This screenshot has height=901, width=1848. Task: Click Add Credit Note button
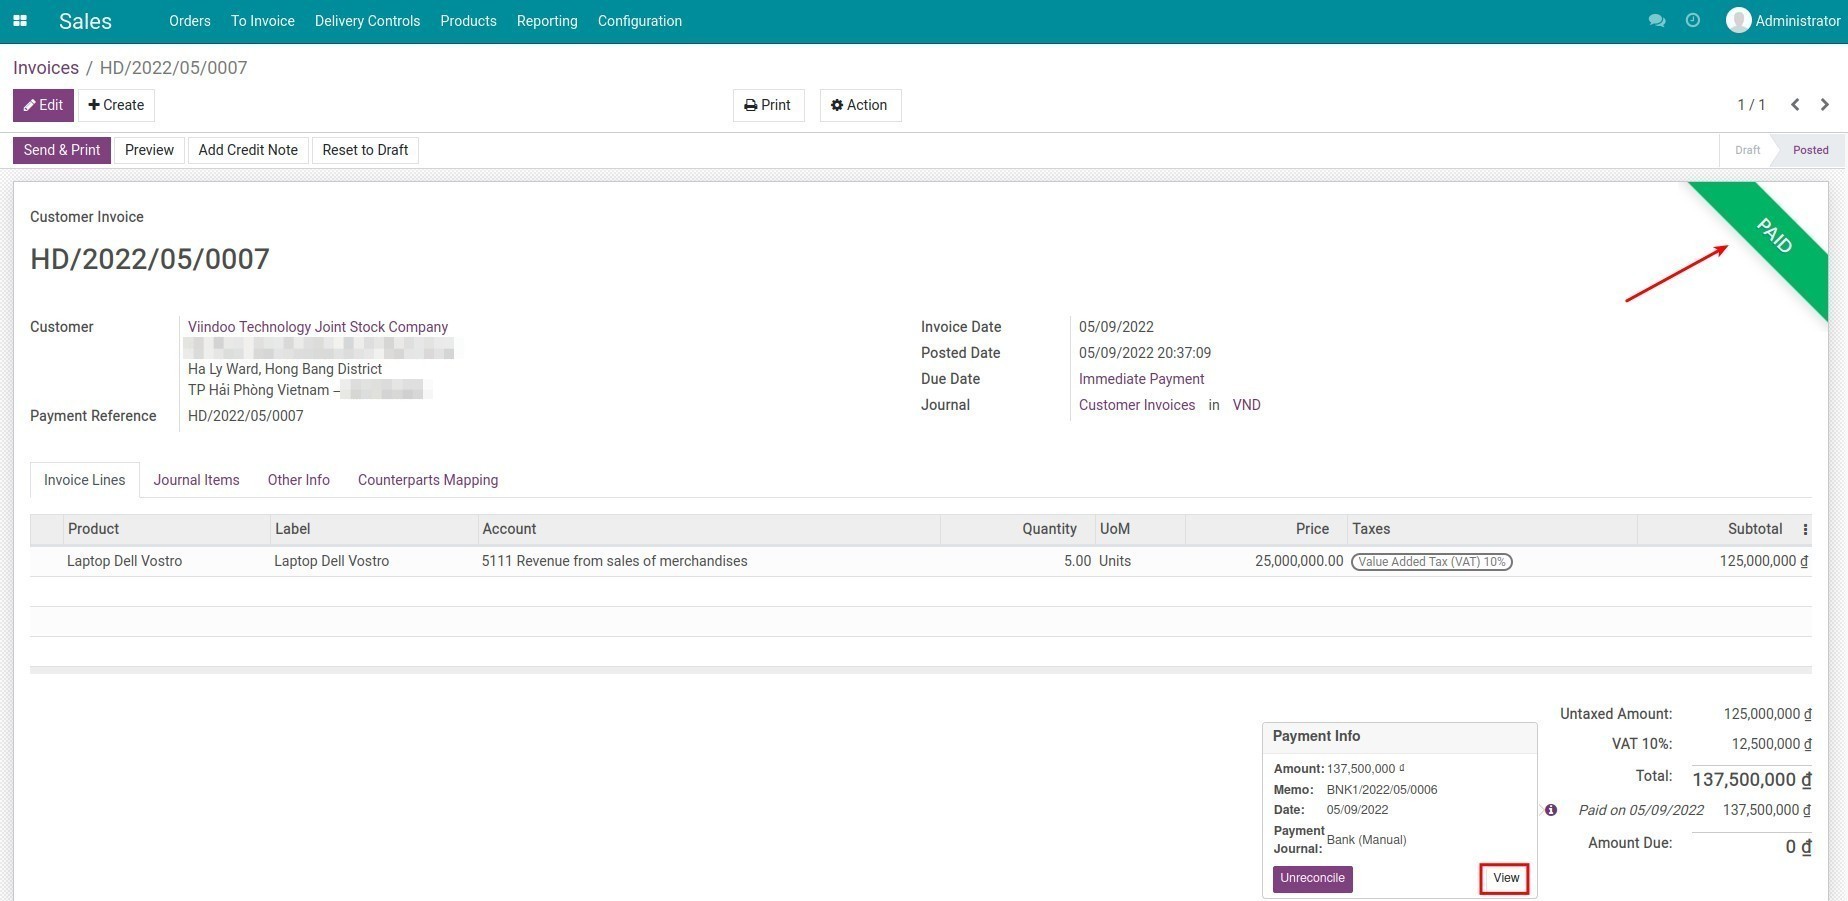248,150
